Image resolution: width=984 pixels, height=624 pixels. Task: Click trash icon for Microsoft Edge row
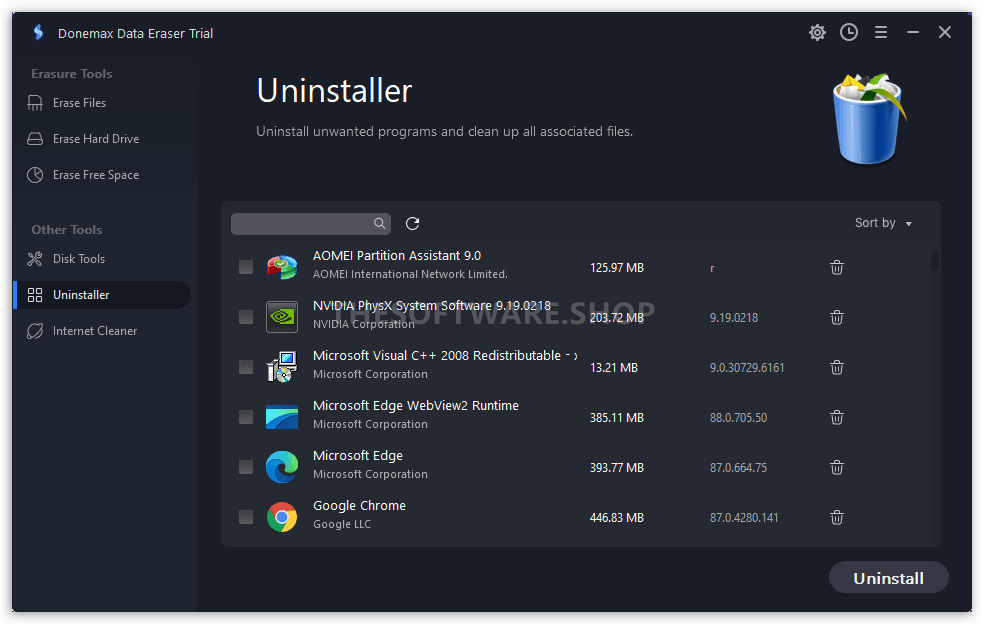[x=837, y=467]
